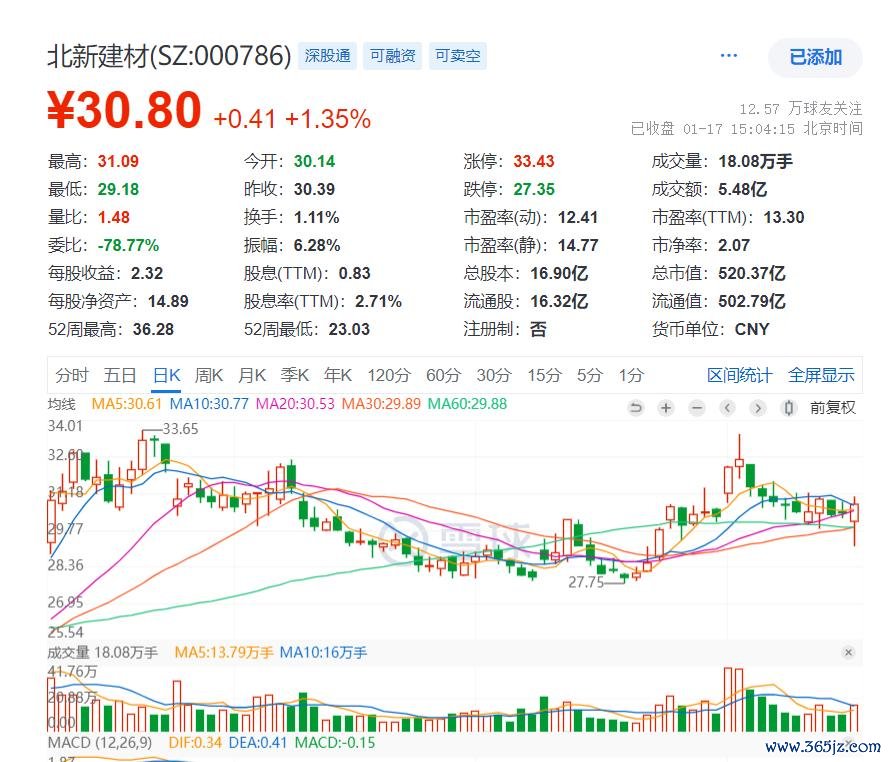
Task: Click the 已添加 watchlist button
Action: point(816,57)
